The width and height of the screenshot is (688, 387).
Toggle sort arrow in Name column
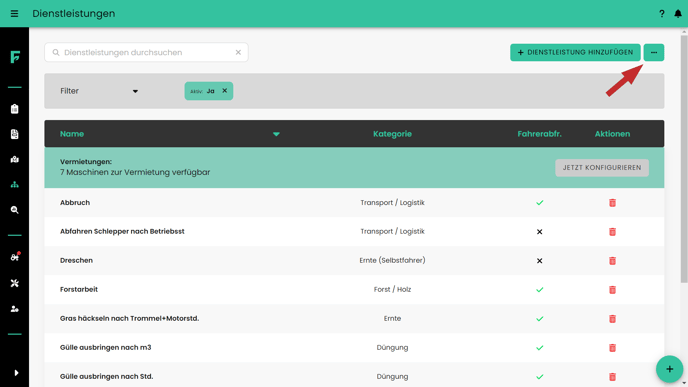(276, 134)
